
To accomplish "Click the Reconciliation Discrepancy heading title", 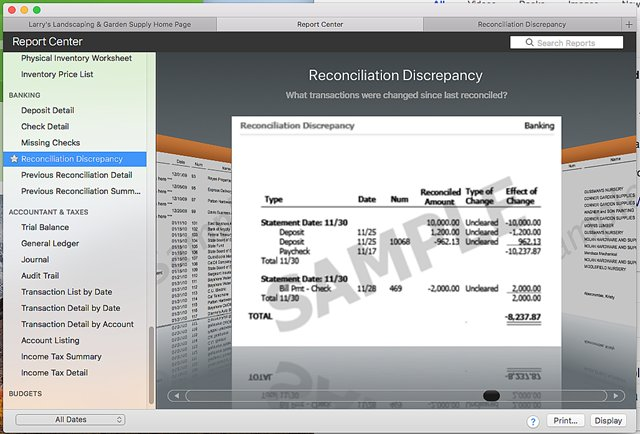I will tap(396, 75).
